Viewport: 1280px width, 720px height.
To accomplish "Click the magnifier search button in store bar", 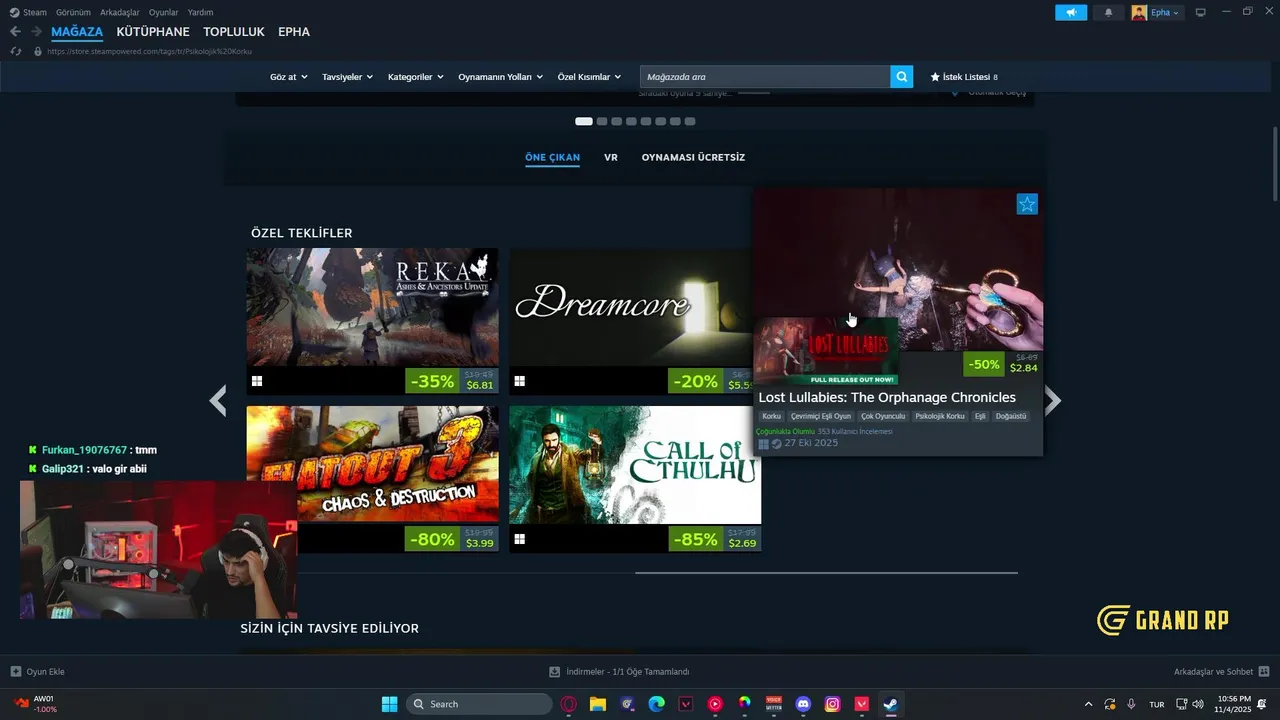I will point(902,77).
